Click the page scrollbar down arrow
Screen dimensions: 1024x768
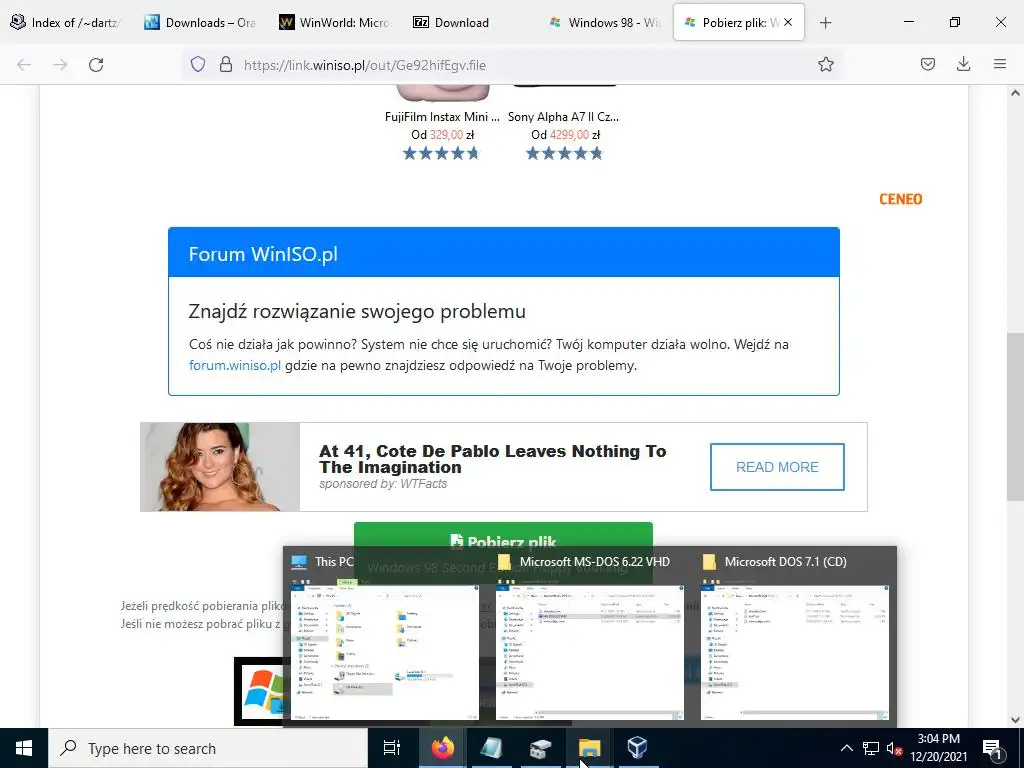click(1015, 720)
